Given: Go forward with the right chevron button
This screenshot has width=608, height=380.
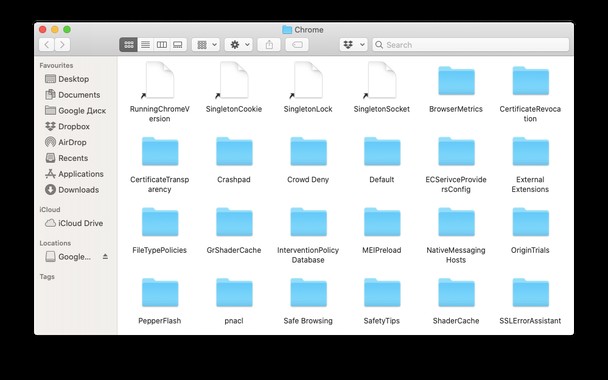Looking at the screenshot, I should [62, 45].
